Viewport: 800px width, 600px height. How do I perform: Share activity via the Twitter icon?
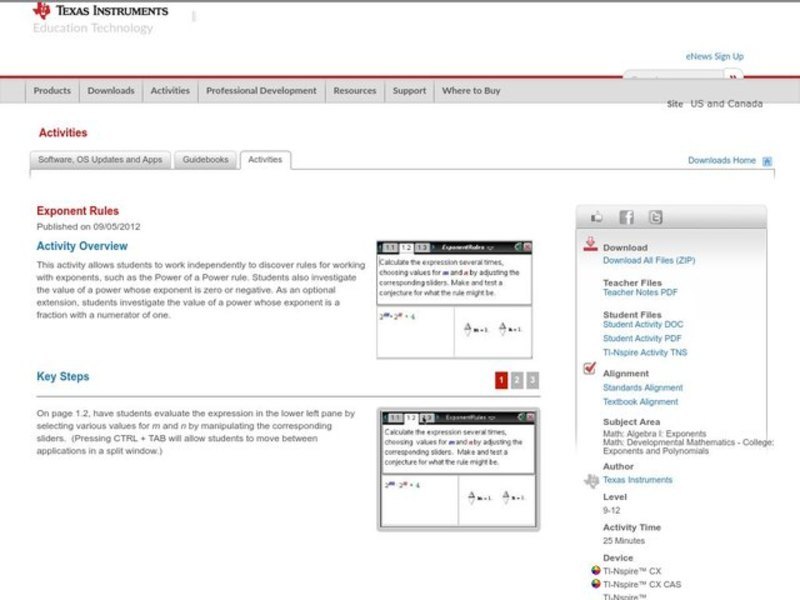655,217
